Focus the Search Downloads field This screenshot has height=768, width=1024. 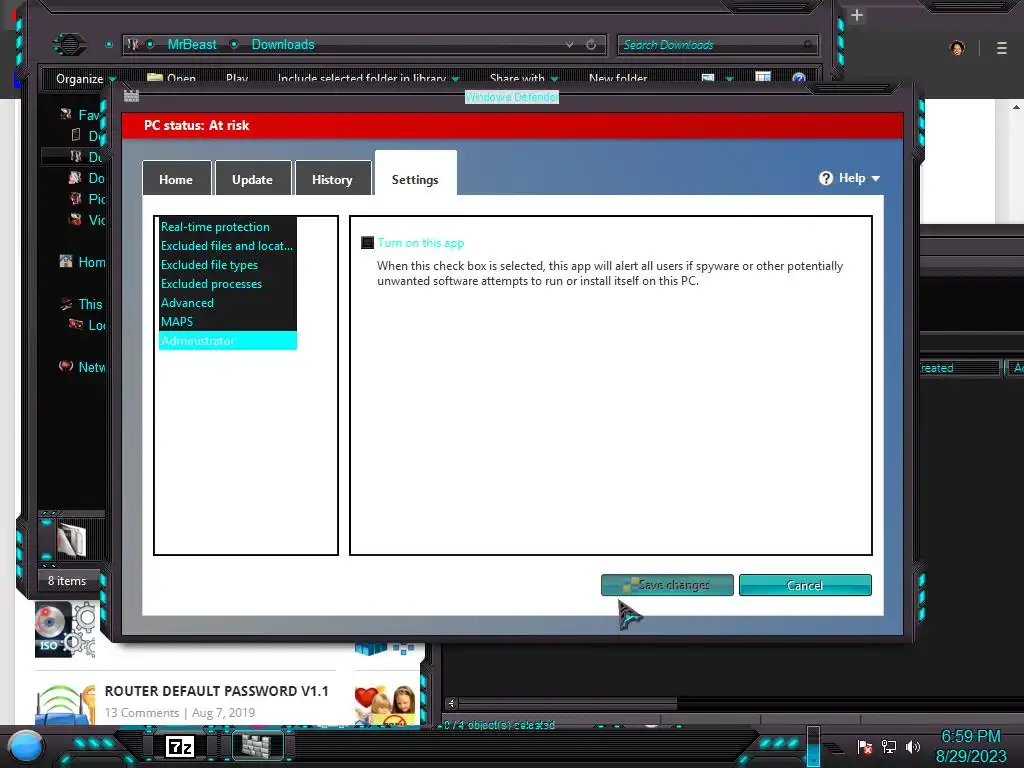717,44
